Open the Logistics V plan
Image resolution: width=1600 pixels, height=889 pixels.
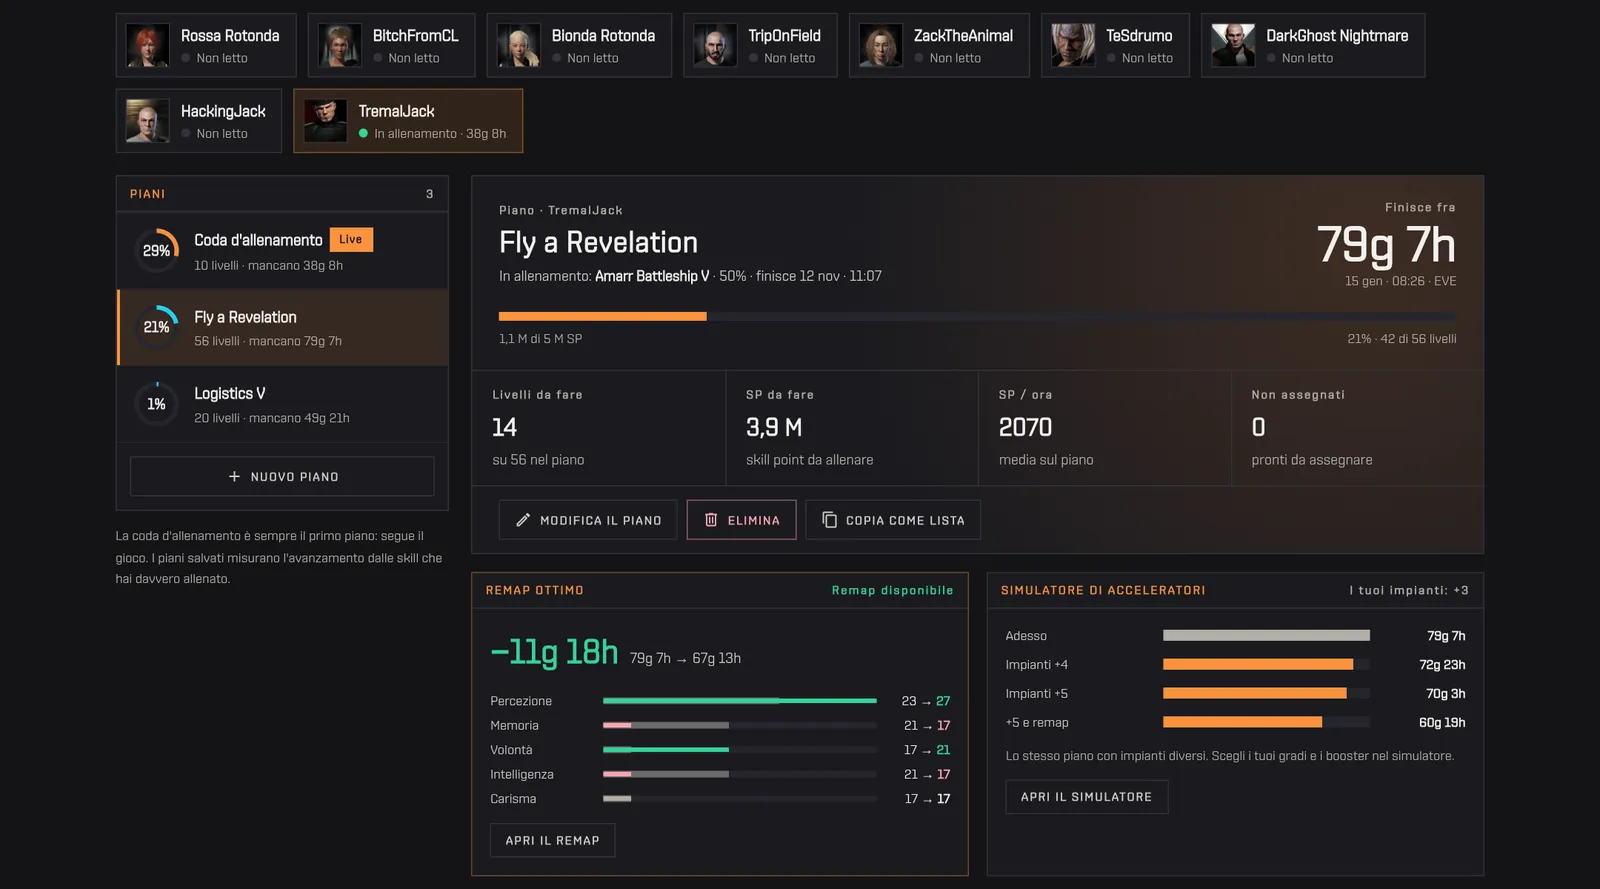[282, 405]
